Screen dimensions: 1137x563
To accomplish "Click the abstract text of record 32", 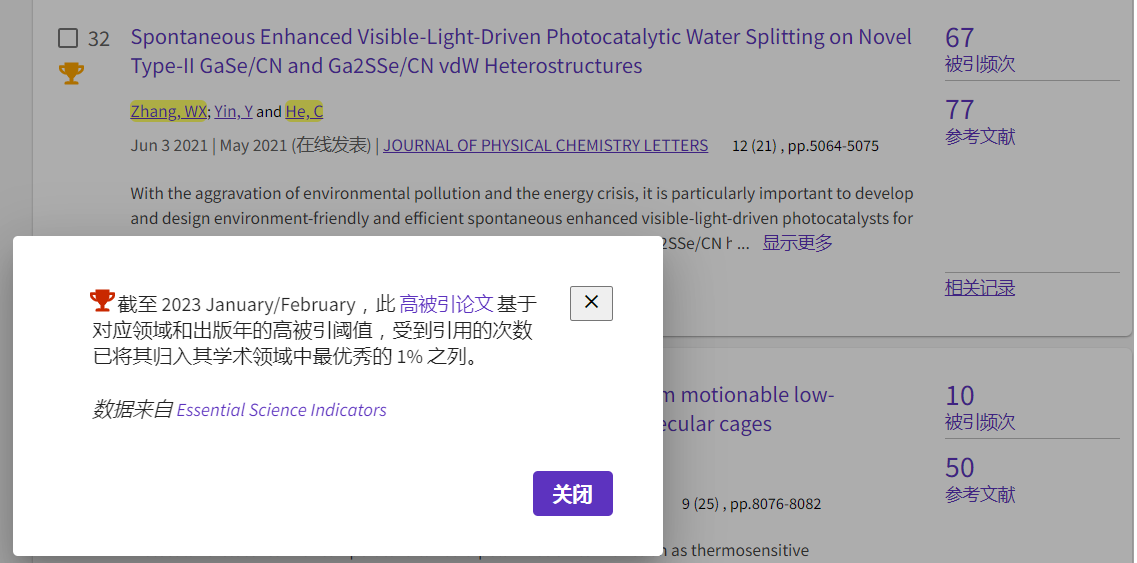I will 520,205.
